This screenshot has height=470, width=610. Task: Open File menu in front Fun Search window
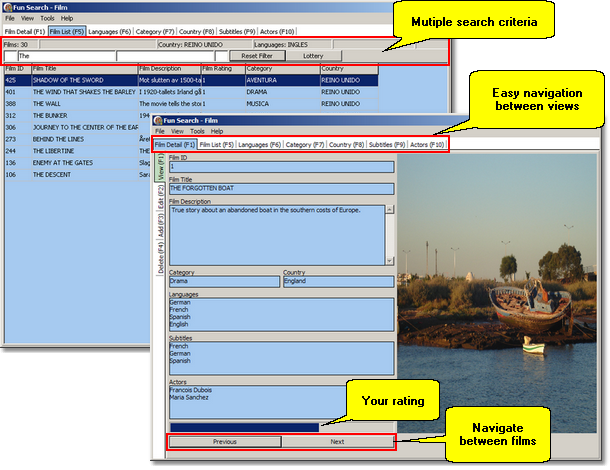pyautogui.click(x=160, y=131)
